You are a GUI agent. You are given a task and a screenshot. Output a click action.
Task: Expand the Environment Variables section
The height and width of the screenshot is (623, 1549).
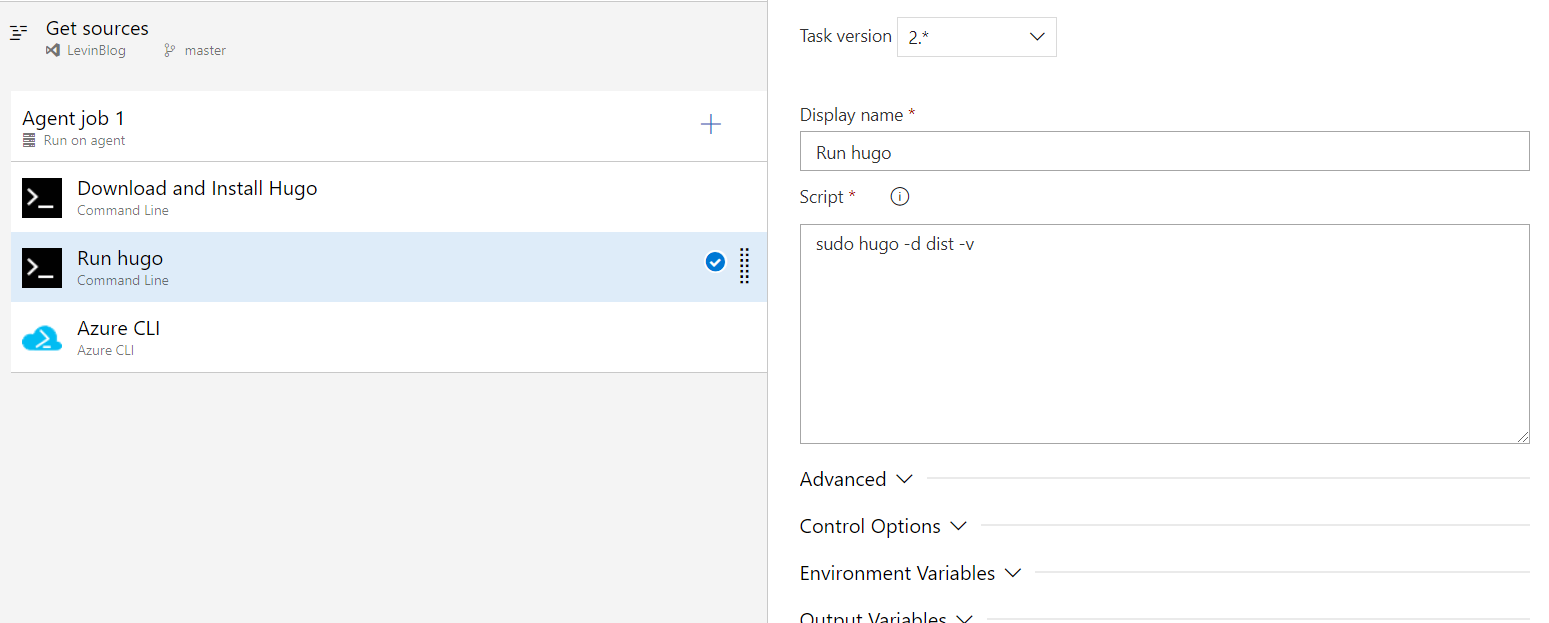910,573
